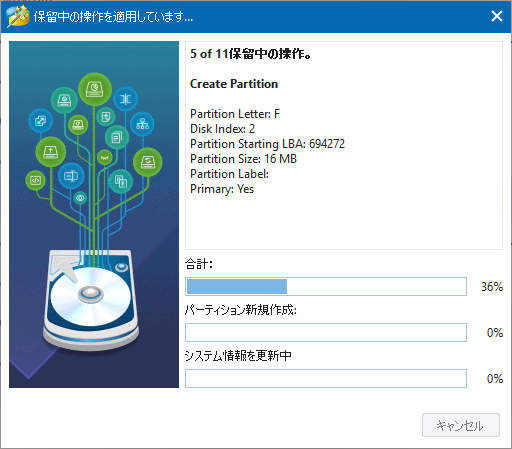Image resolution: width=512 pixels, height=449 pixels.
Task: Click the large disk pie-chart icon at tree top
Action: coord(95,89)
